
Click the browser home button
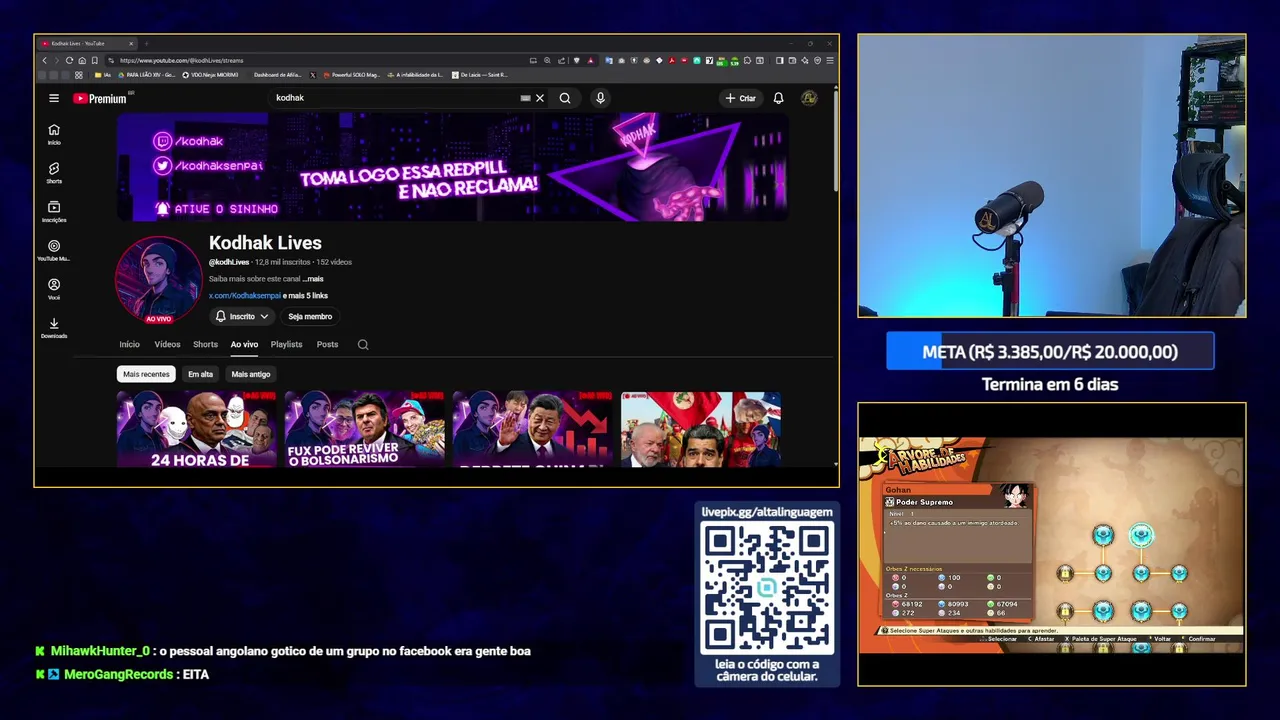pos(82,60)
